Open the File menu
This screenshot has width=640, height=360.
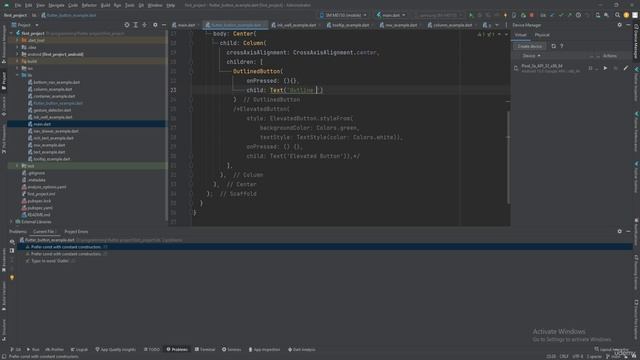pyautogui.click(x=18, y=5)
